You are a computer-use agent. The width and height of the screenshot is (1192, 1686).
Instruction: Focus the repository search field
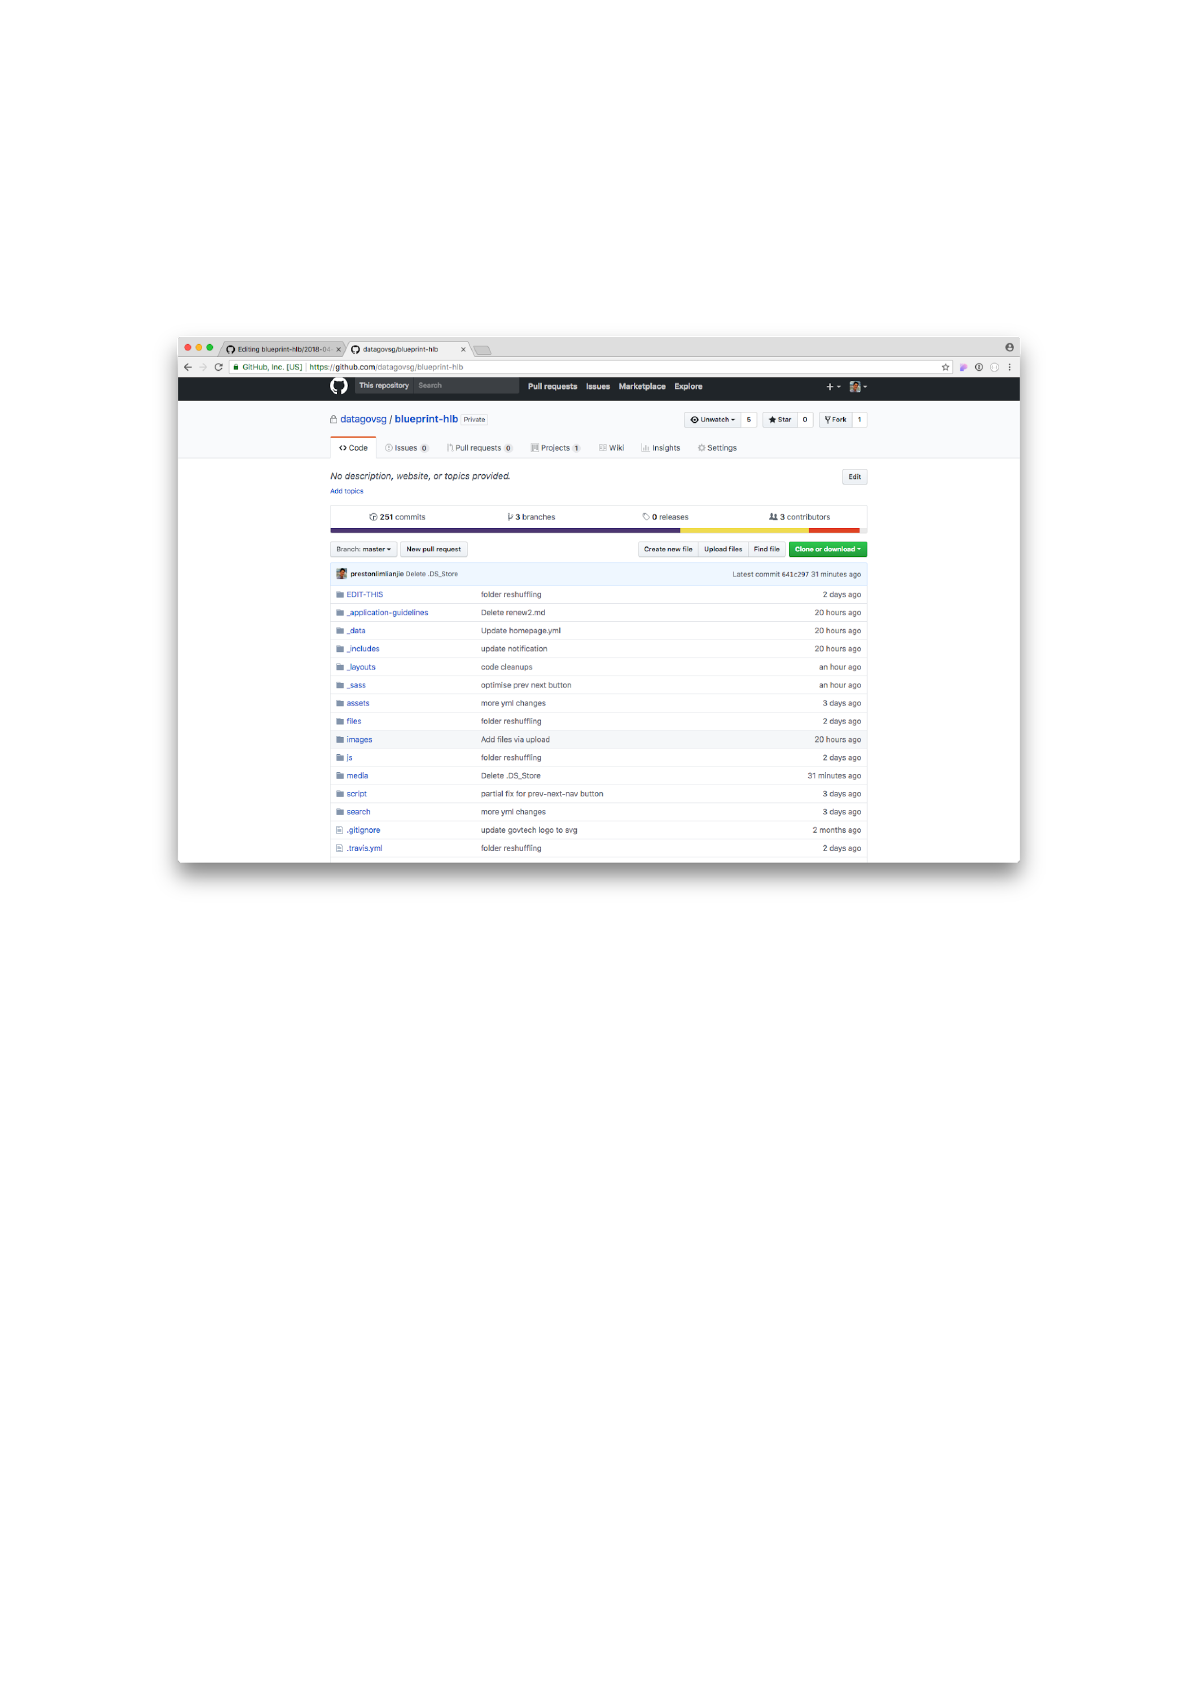[466, 385]
